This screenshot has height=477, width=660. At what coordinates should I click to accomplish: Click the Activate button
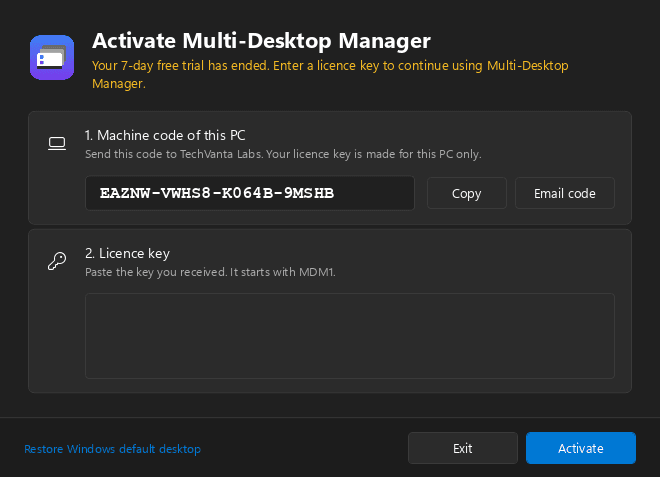[580, 448]
